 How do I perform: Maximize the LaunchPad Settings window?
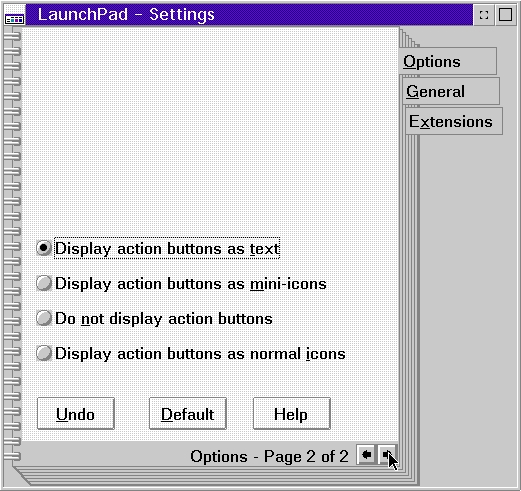505,15
